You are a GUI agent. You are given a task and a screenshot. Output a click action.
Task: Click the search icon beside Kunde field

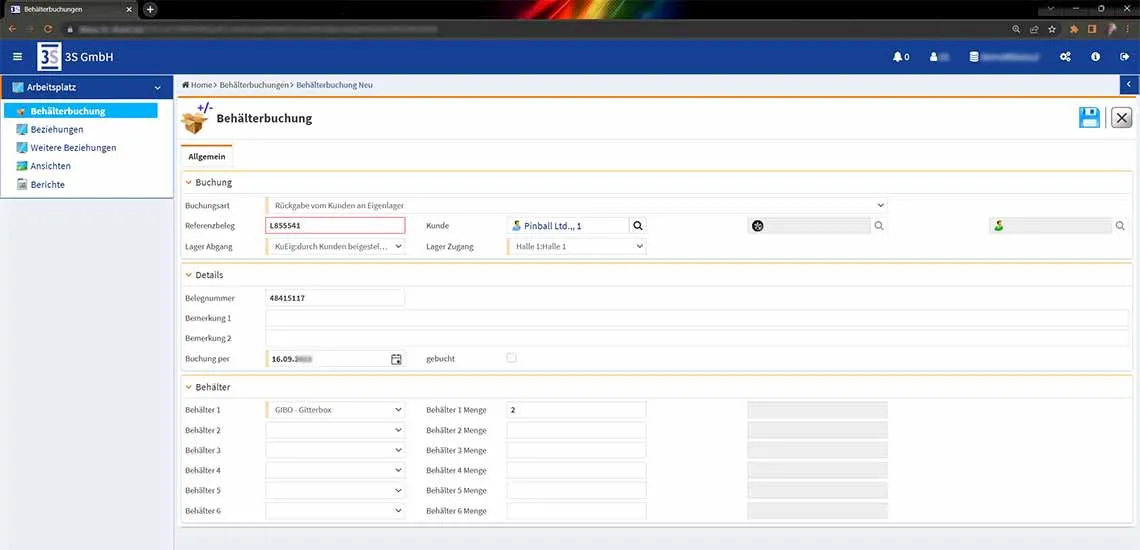638,226
